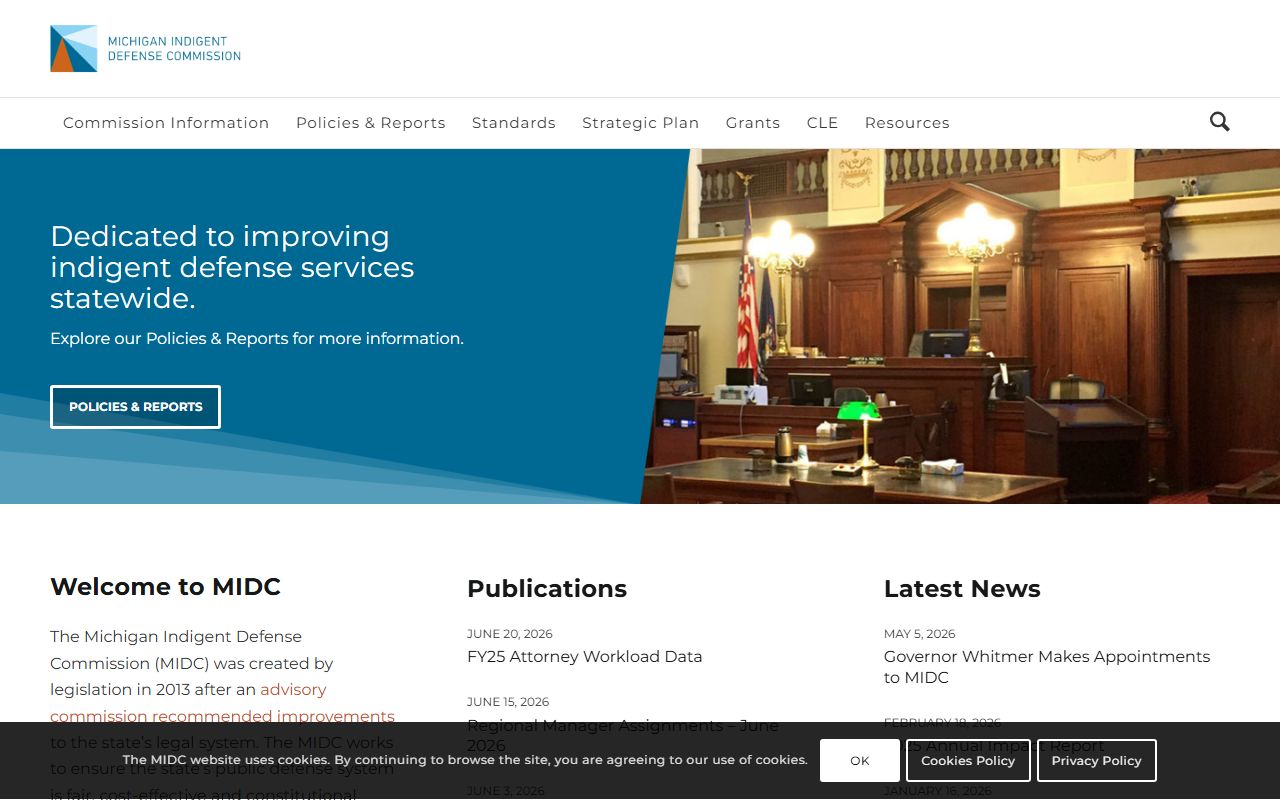
Task: Select CLE in the navigation bar
Action: click(x=823, y=123)
